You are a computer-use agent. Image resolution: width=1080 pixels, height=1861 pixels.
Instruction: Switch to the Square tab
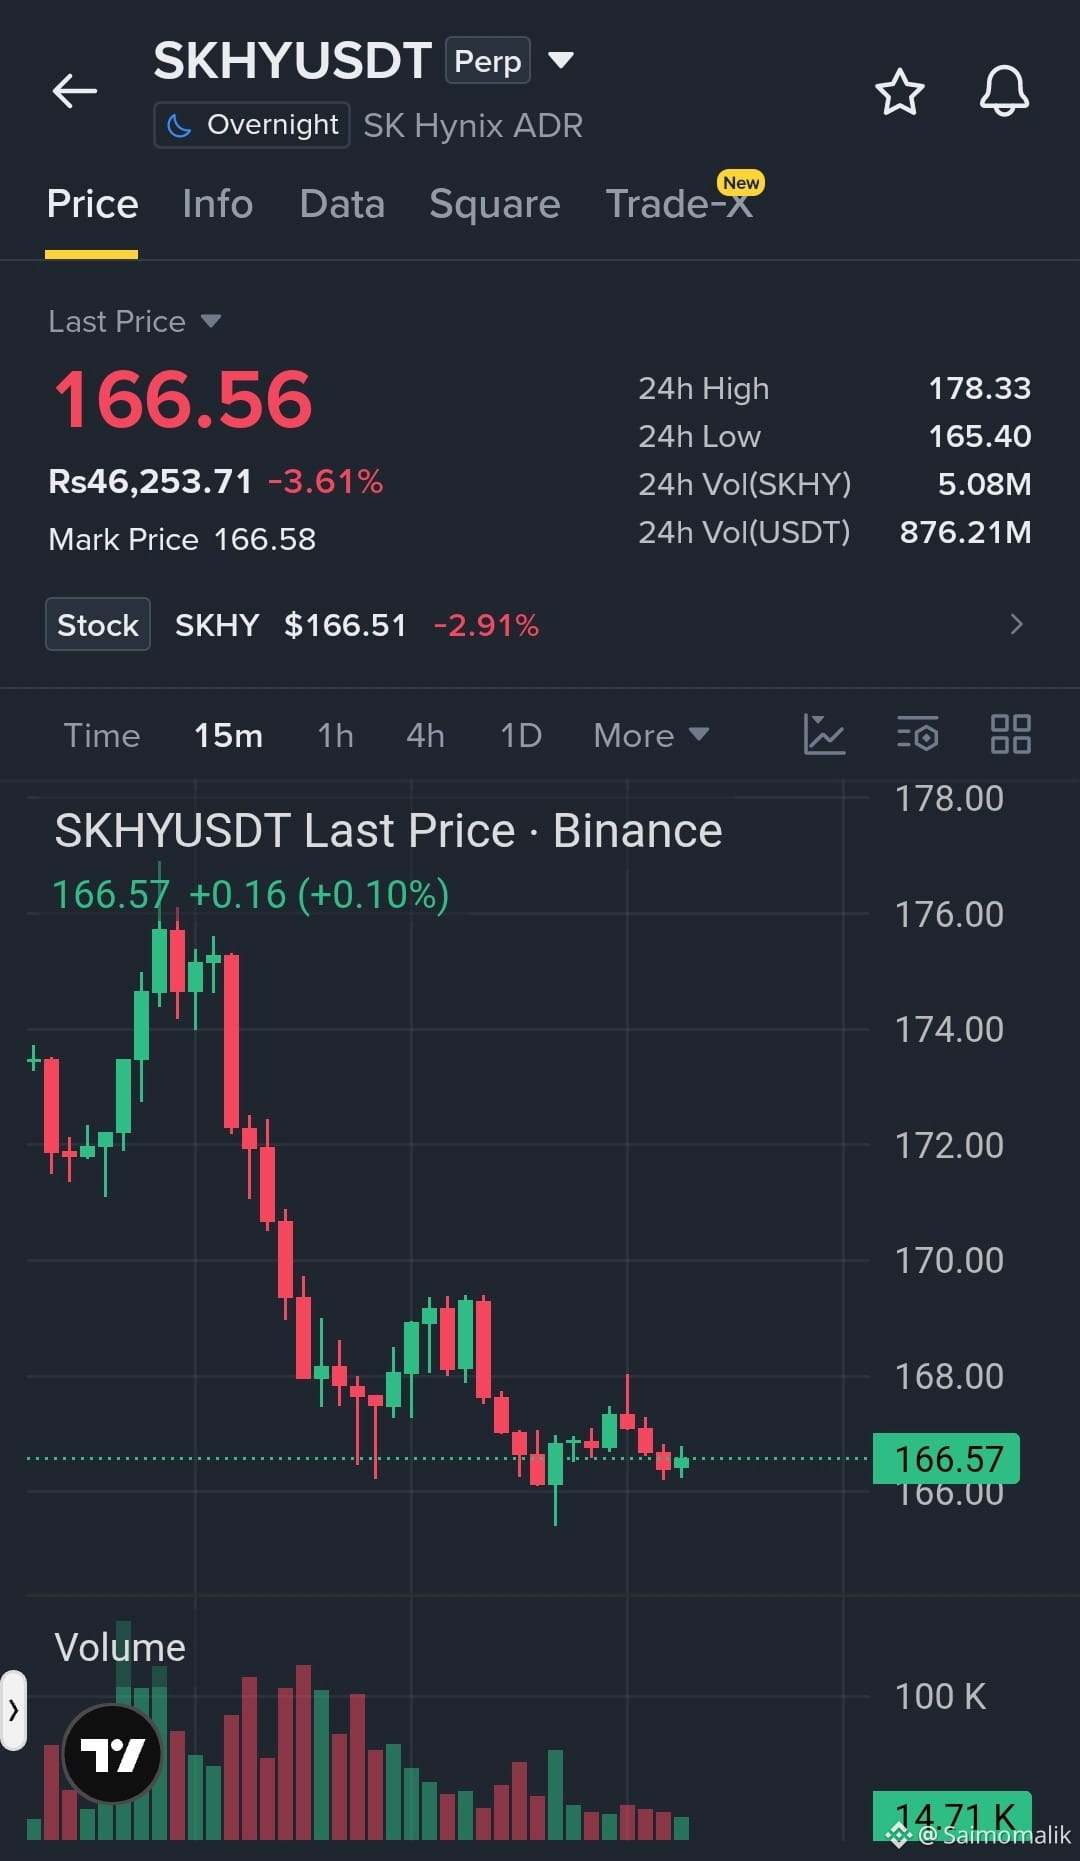tap(494, 204)
